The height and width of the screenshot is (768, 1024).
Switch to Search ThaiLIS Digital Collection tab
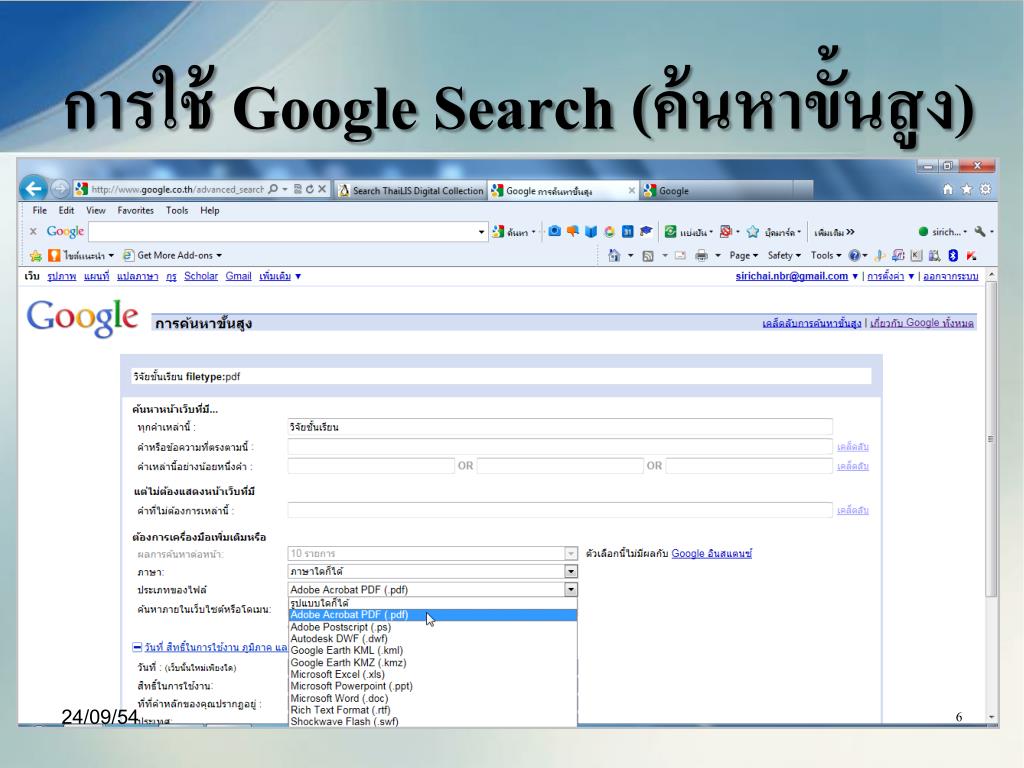click(411, 191)
